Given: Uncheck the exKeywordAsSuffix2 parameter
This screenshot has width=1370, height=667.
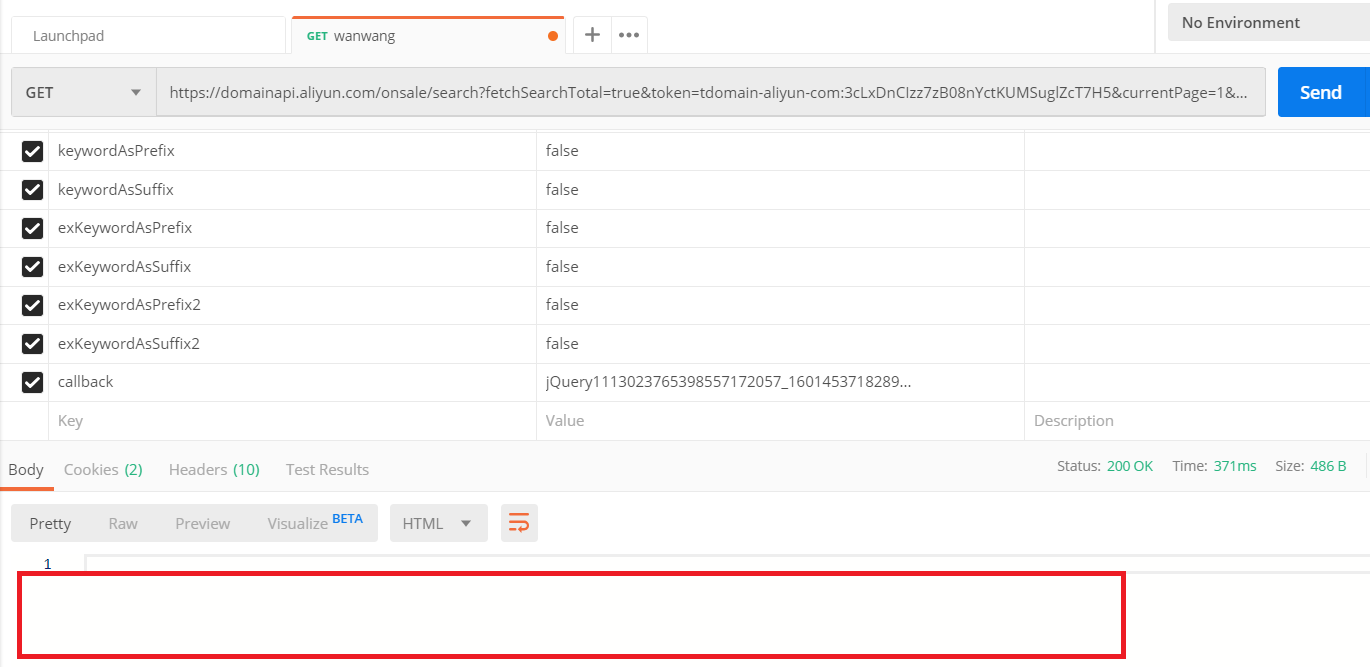Looking at the screenshot, I should pyautogui.click(x=32, y=344).
